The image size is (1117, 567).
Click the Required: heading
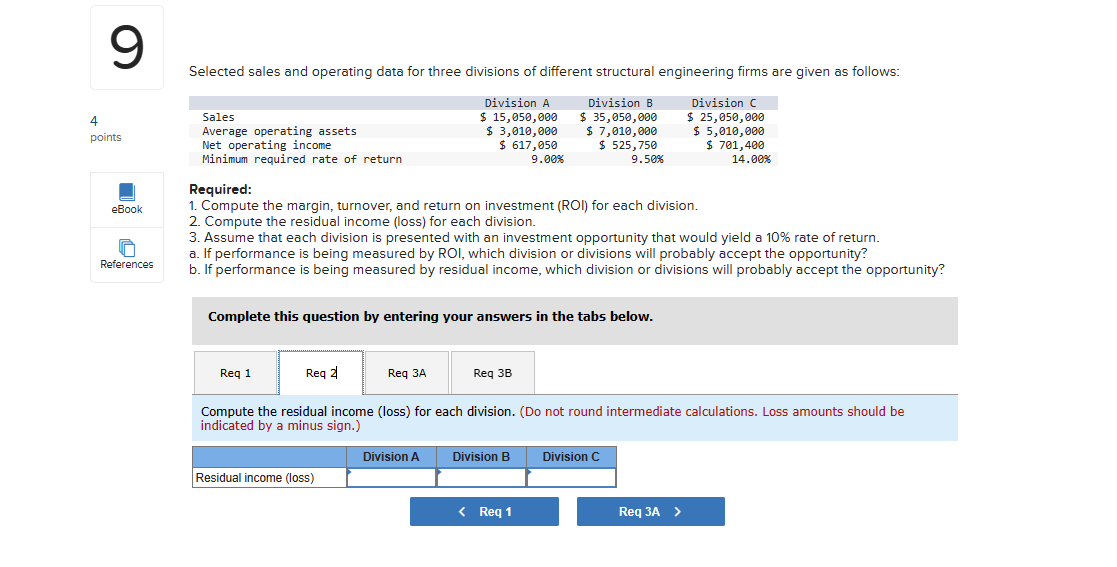point(220,189)
